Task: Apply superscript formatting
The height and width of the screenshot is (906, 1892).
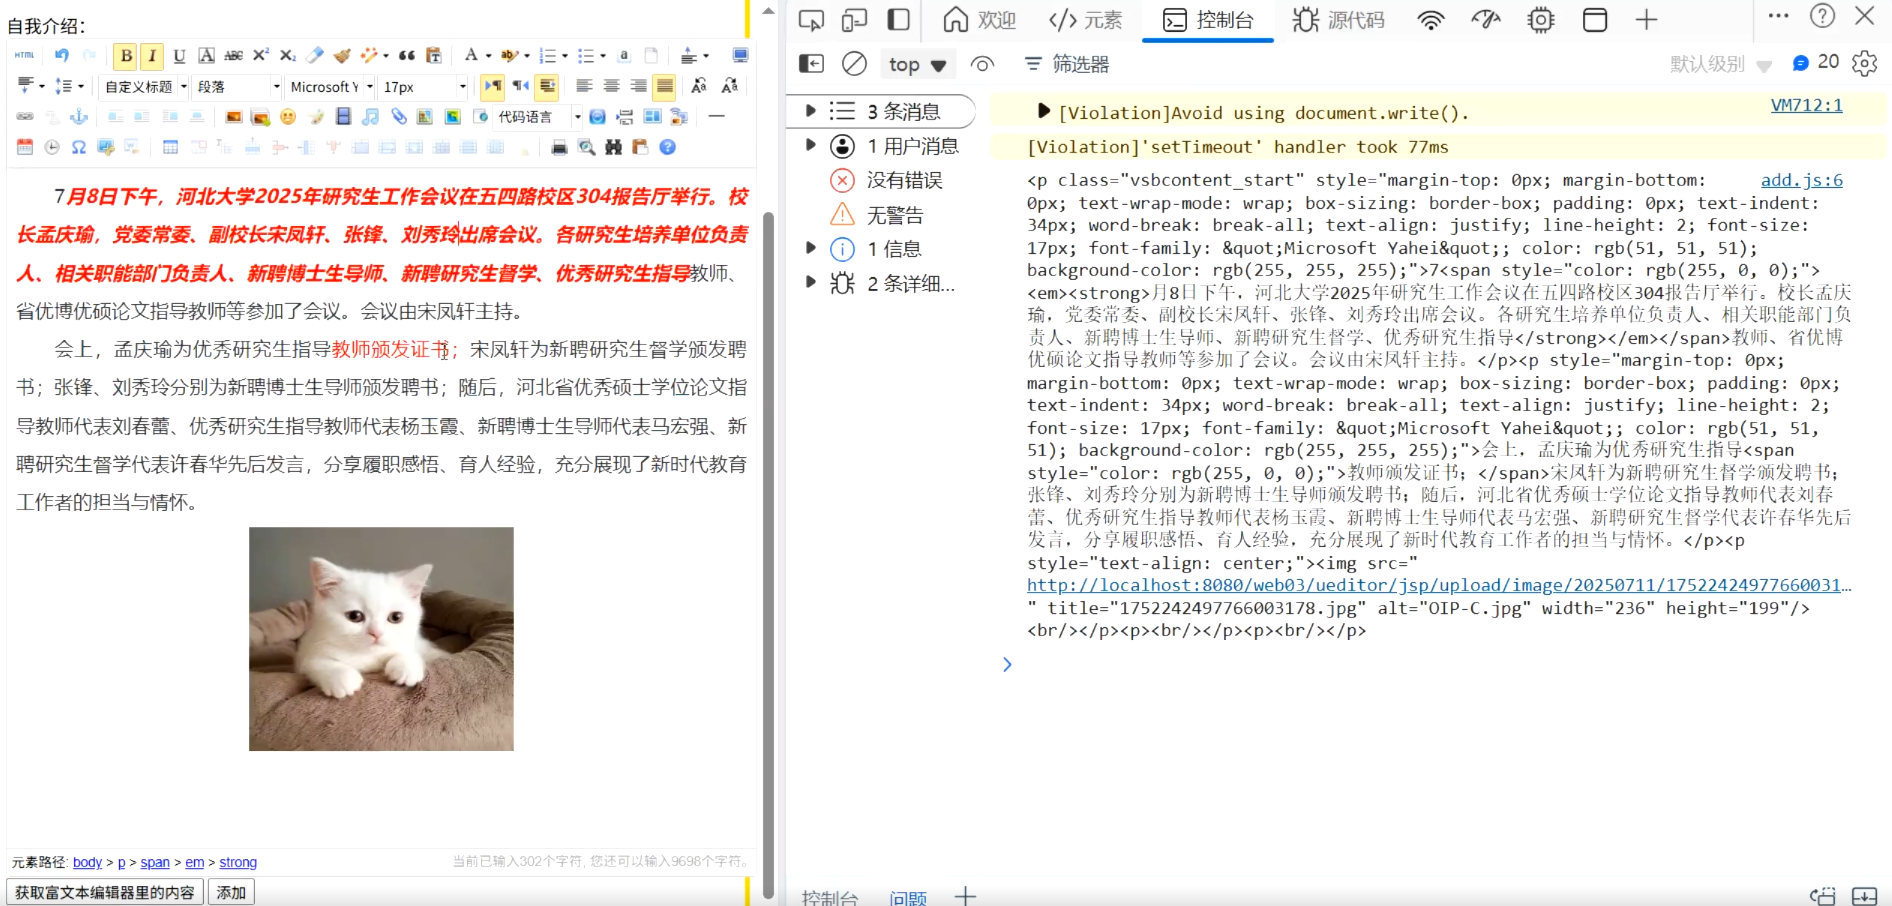Action: pos(260,55)
